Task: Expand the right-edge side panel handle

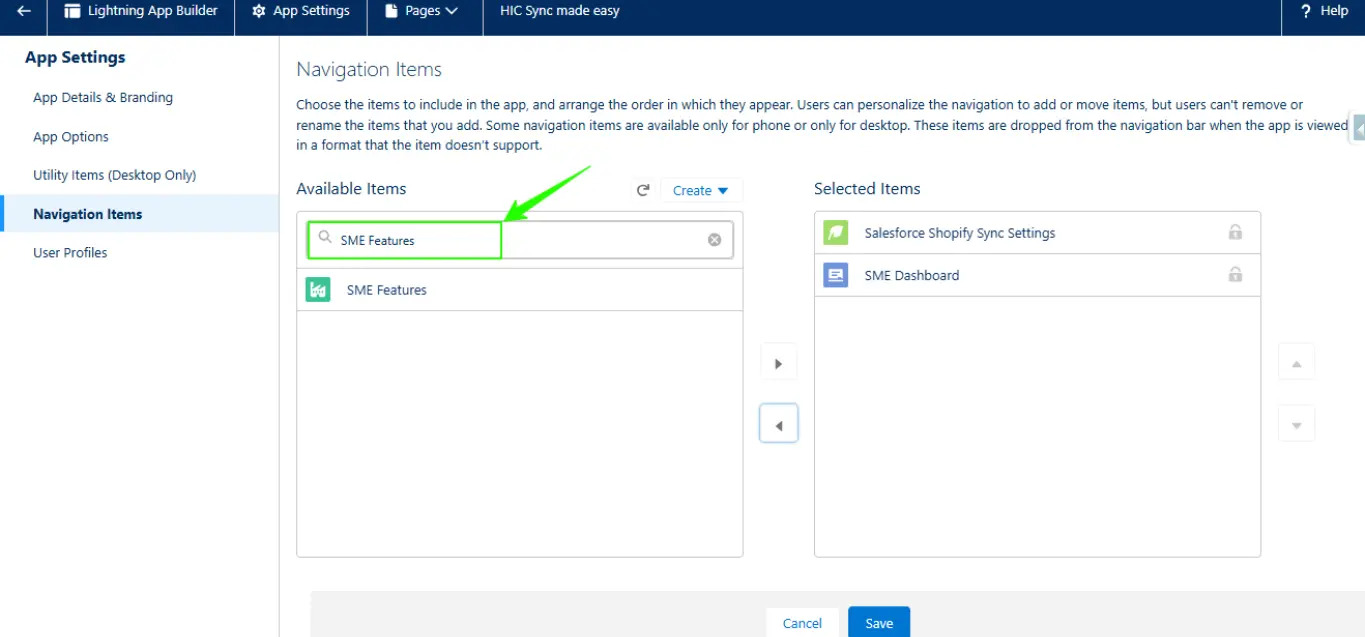Action: click(1358, 128)
